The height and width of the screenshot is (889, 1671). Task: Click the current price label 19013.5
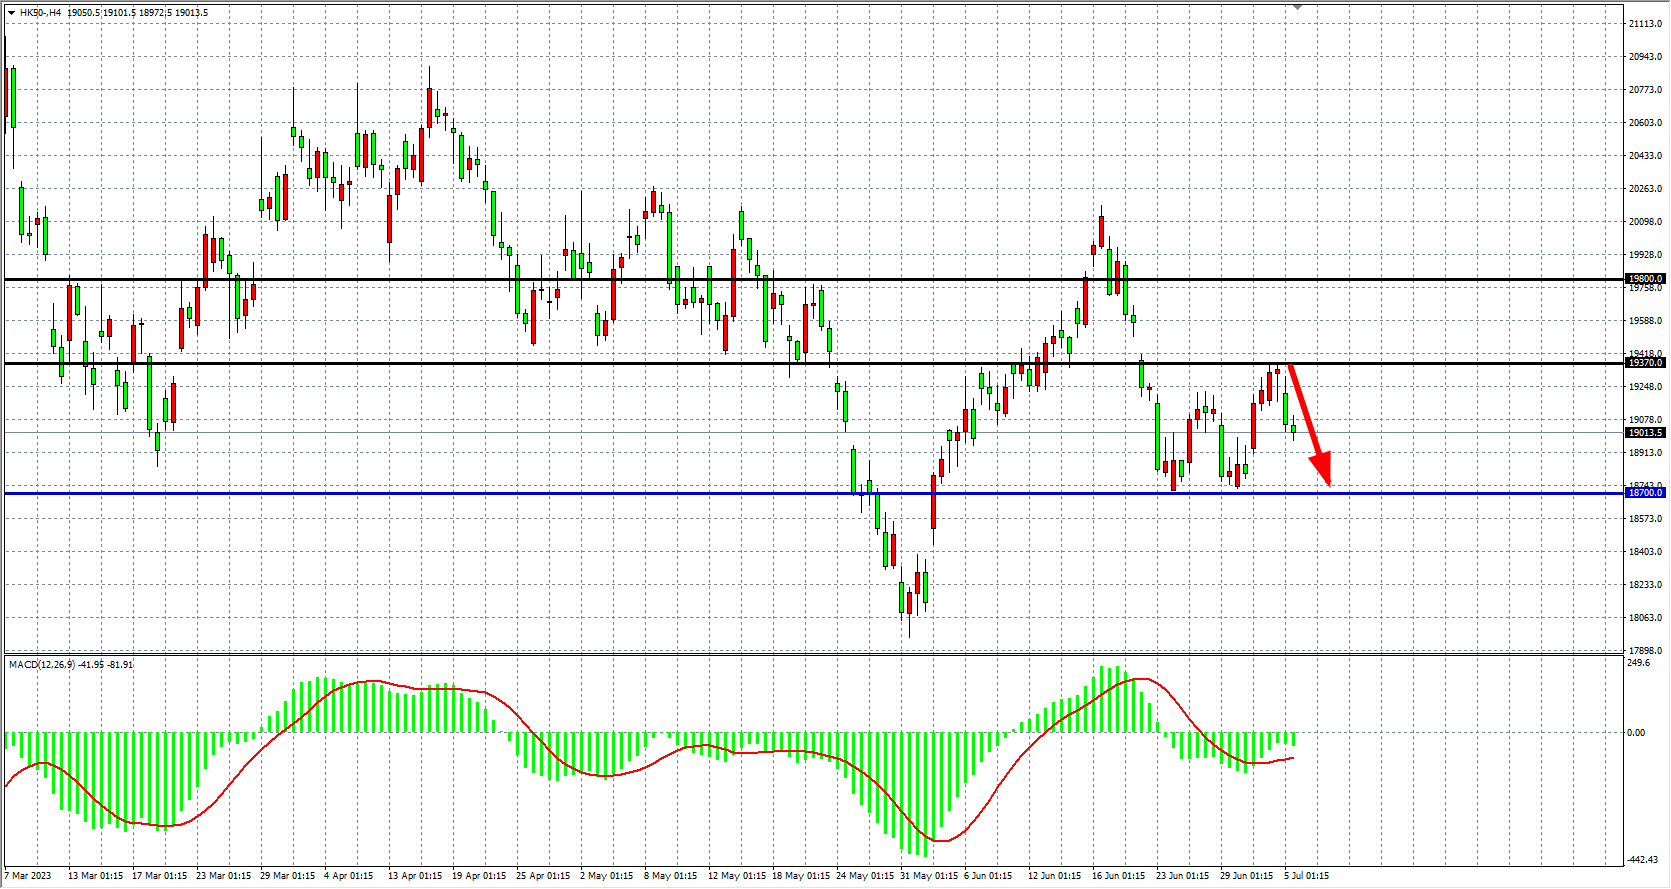1645,433
